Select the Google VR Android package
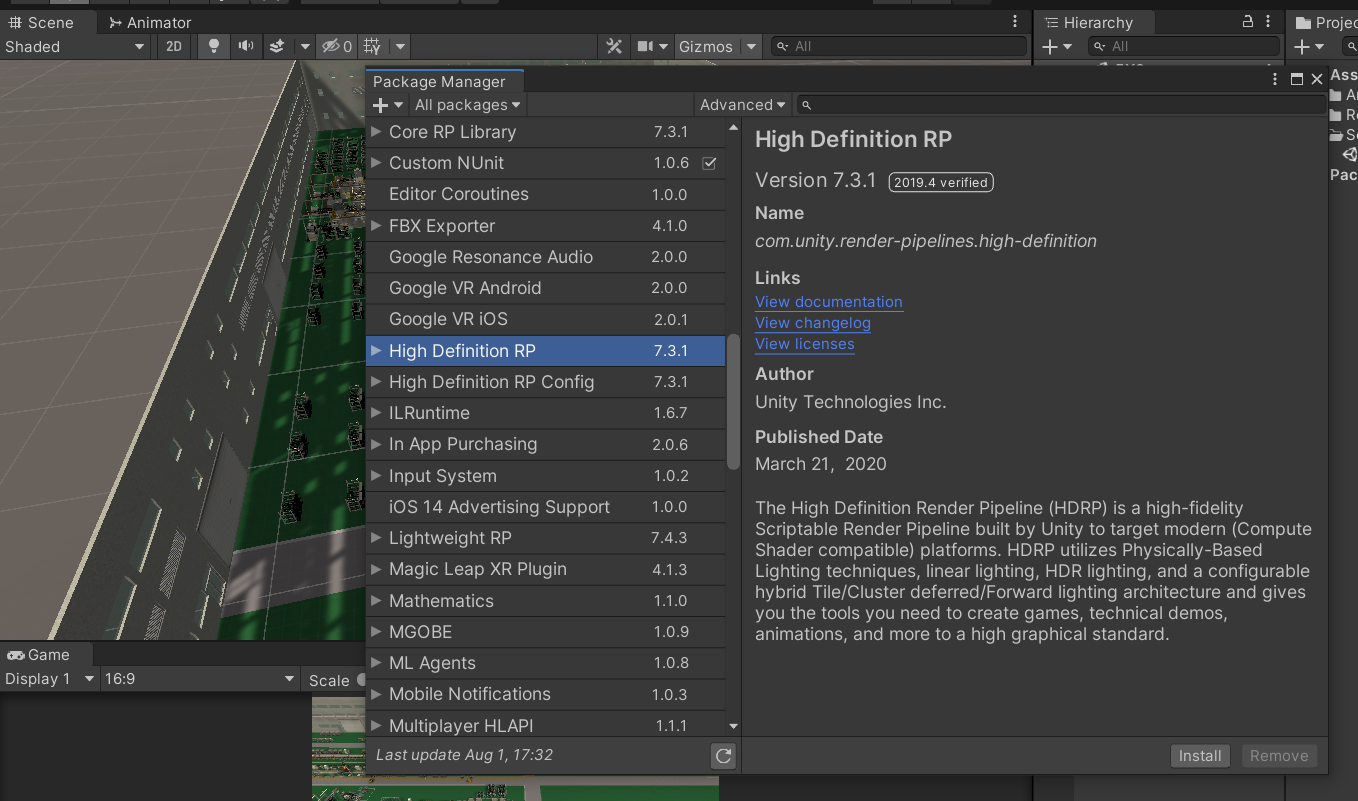 (x=545, y=288)
